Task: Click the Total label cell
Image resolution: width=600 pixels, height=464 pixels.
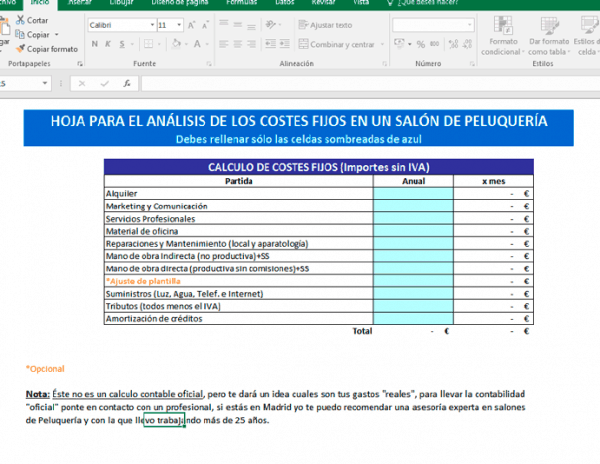Action: pyautogui.click(x=362, y=331)
